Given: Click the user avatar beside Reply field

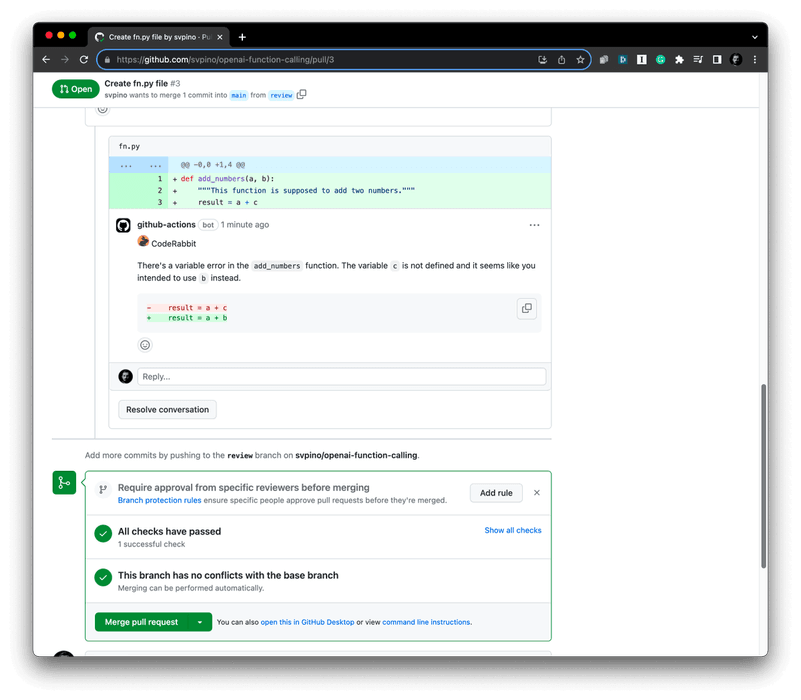Looking at the screenshot, I should point(126,377).
